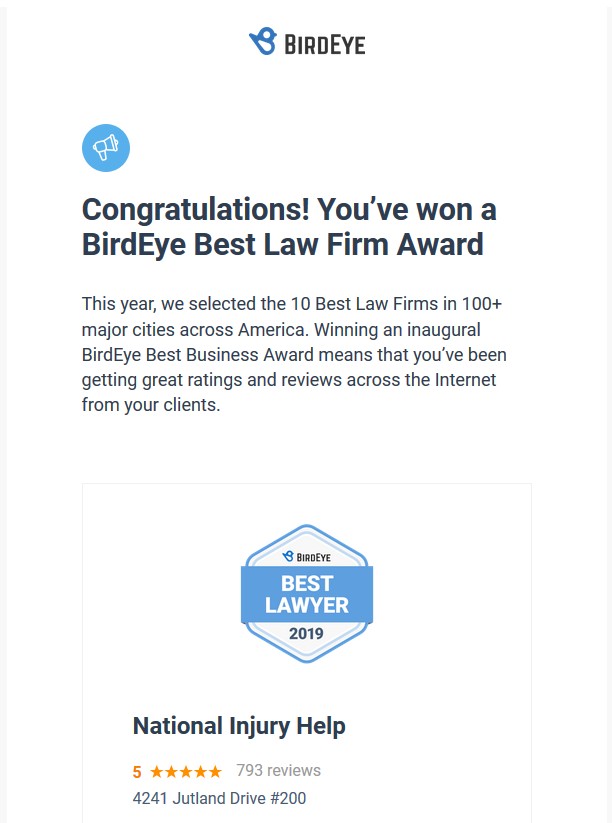612x823 pixels.
Task: Open the National Injury Help business name
Action: [239, 726]
